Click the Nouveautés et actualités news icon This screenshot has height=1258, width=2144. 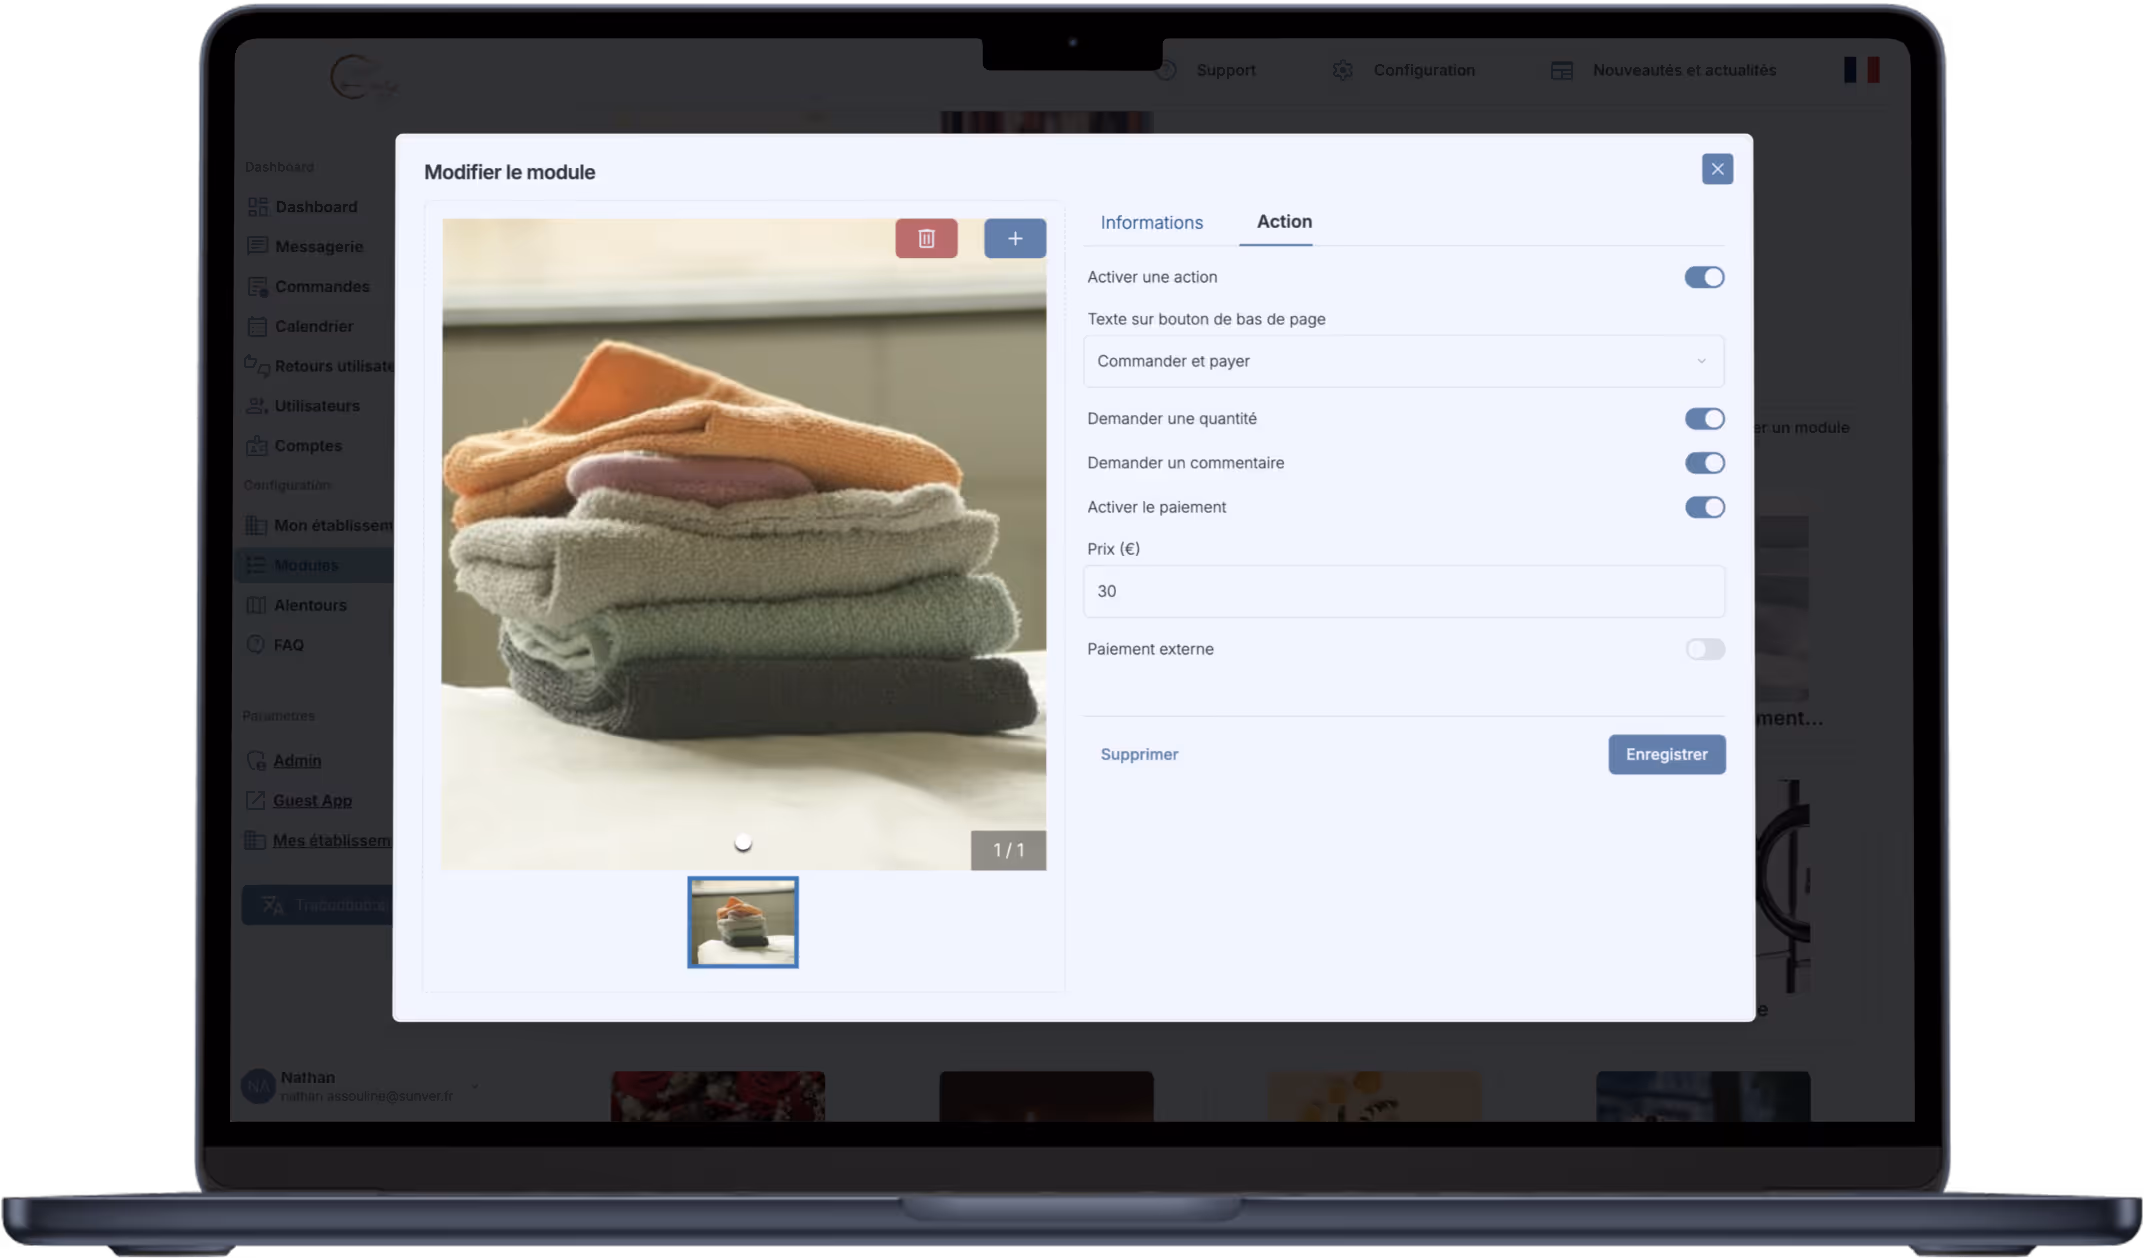pos(1561,70)
